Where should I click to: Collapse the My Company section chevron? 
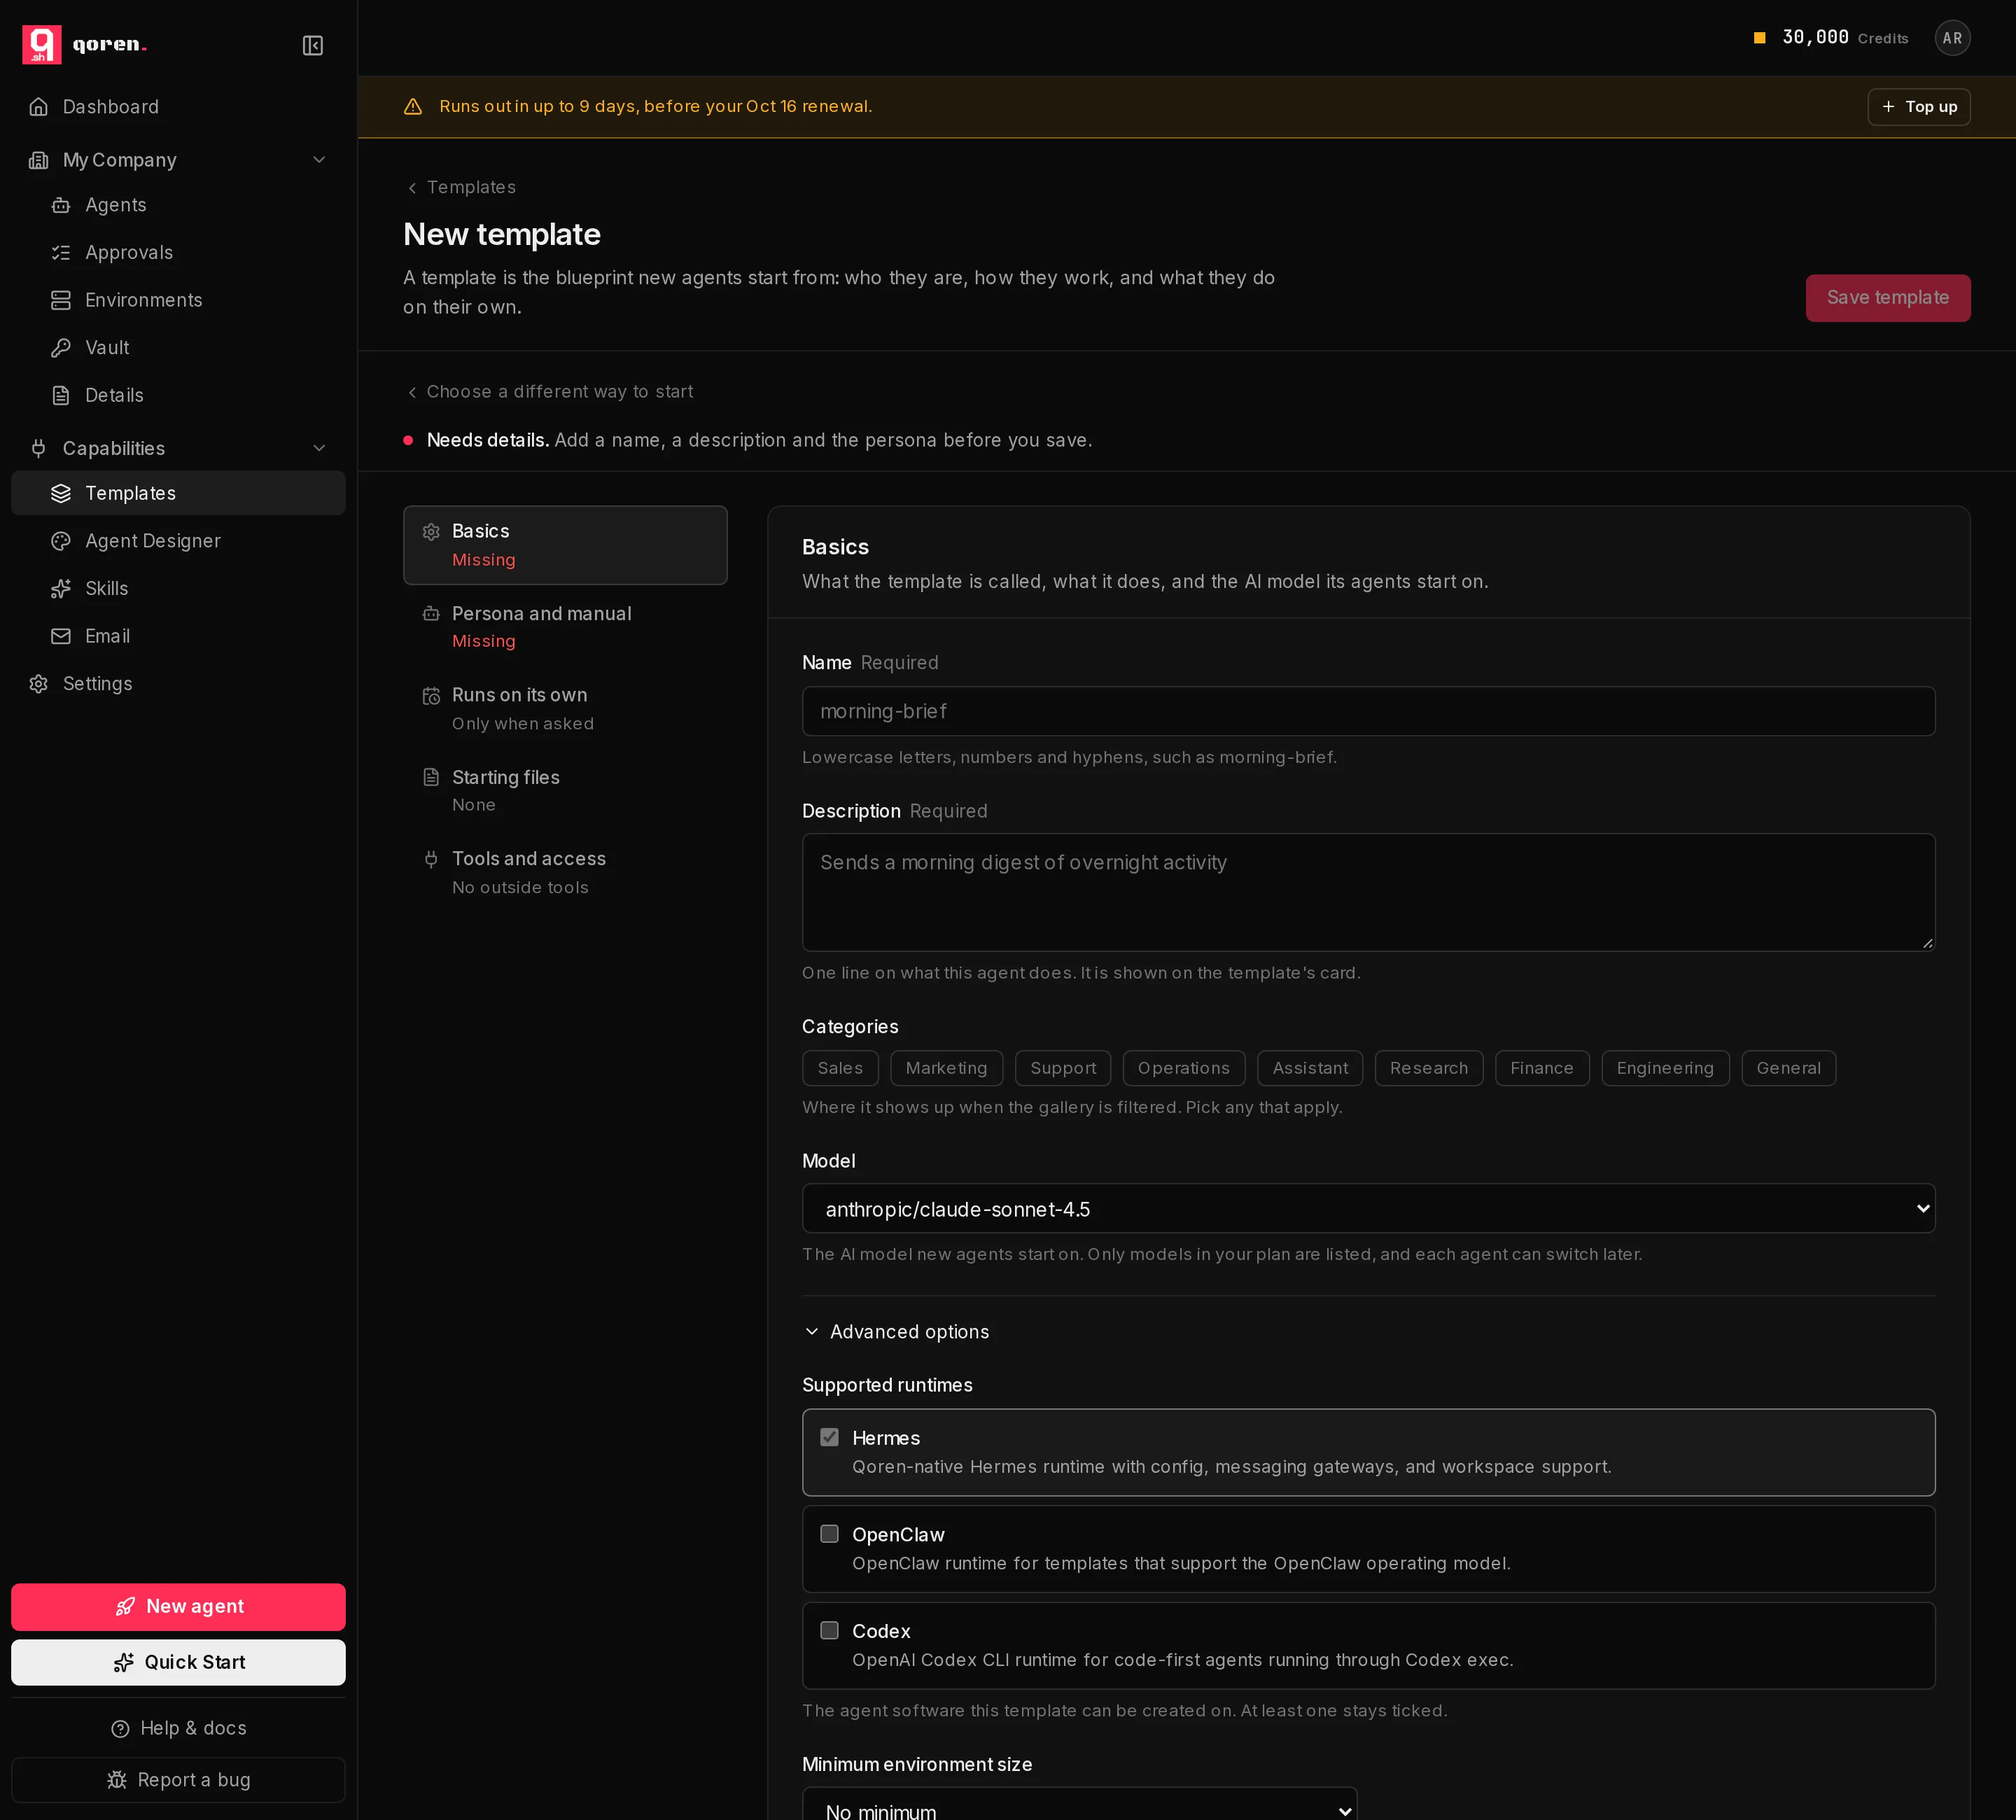tap(319, 160)
